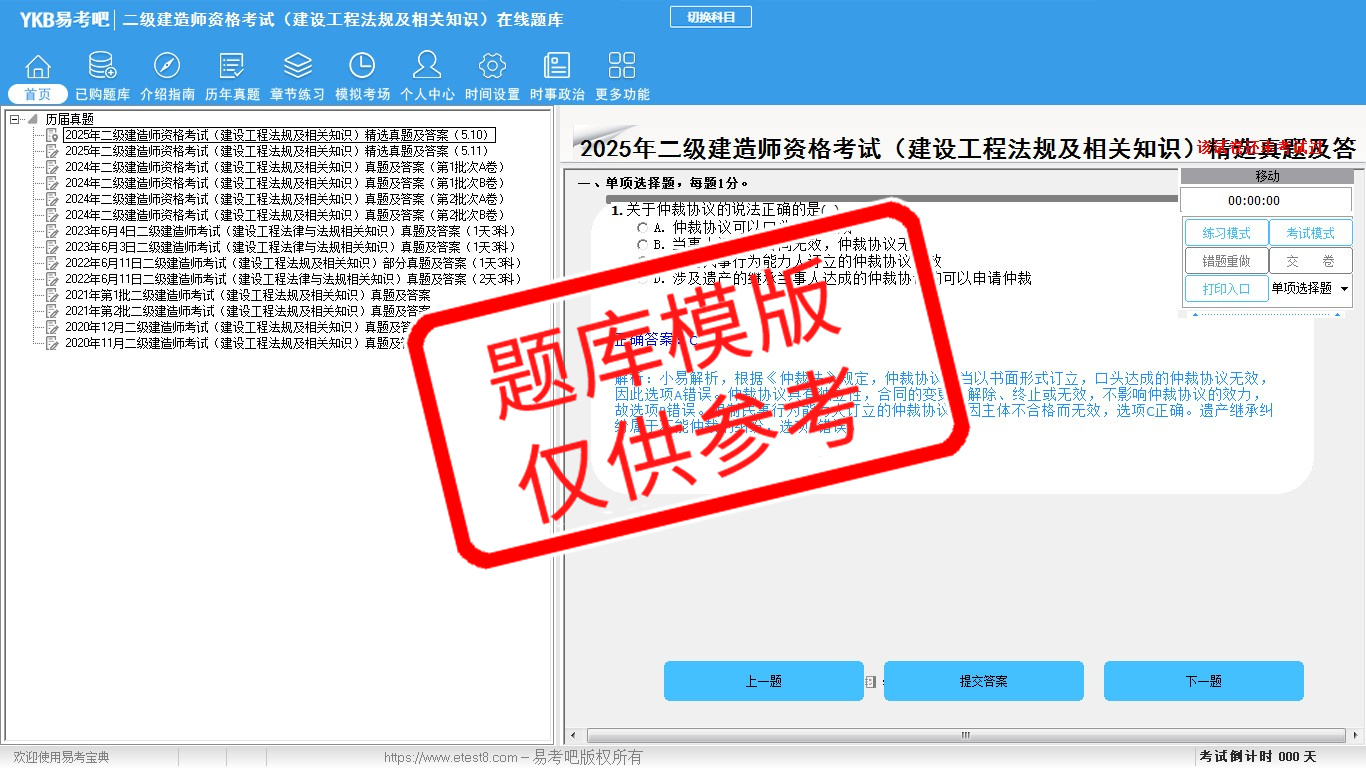
Task: Open 时事政治 news icon
Action: click(557, 67)
